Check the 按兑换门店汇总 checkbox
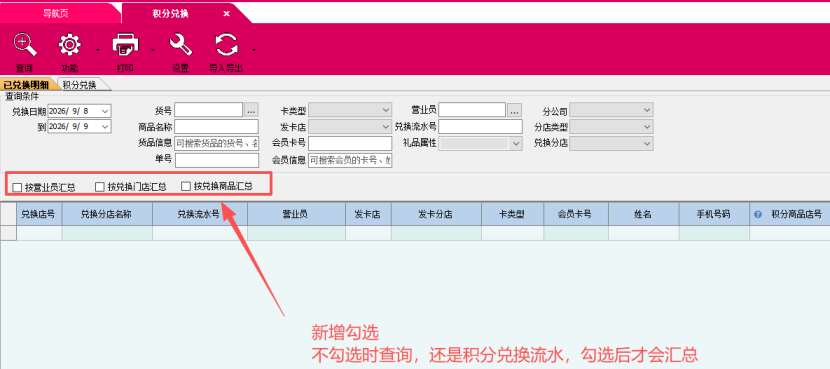830x369 pixels. point(100,187)
